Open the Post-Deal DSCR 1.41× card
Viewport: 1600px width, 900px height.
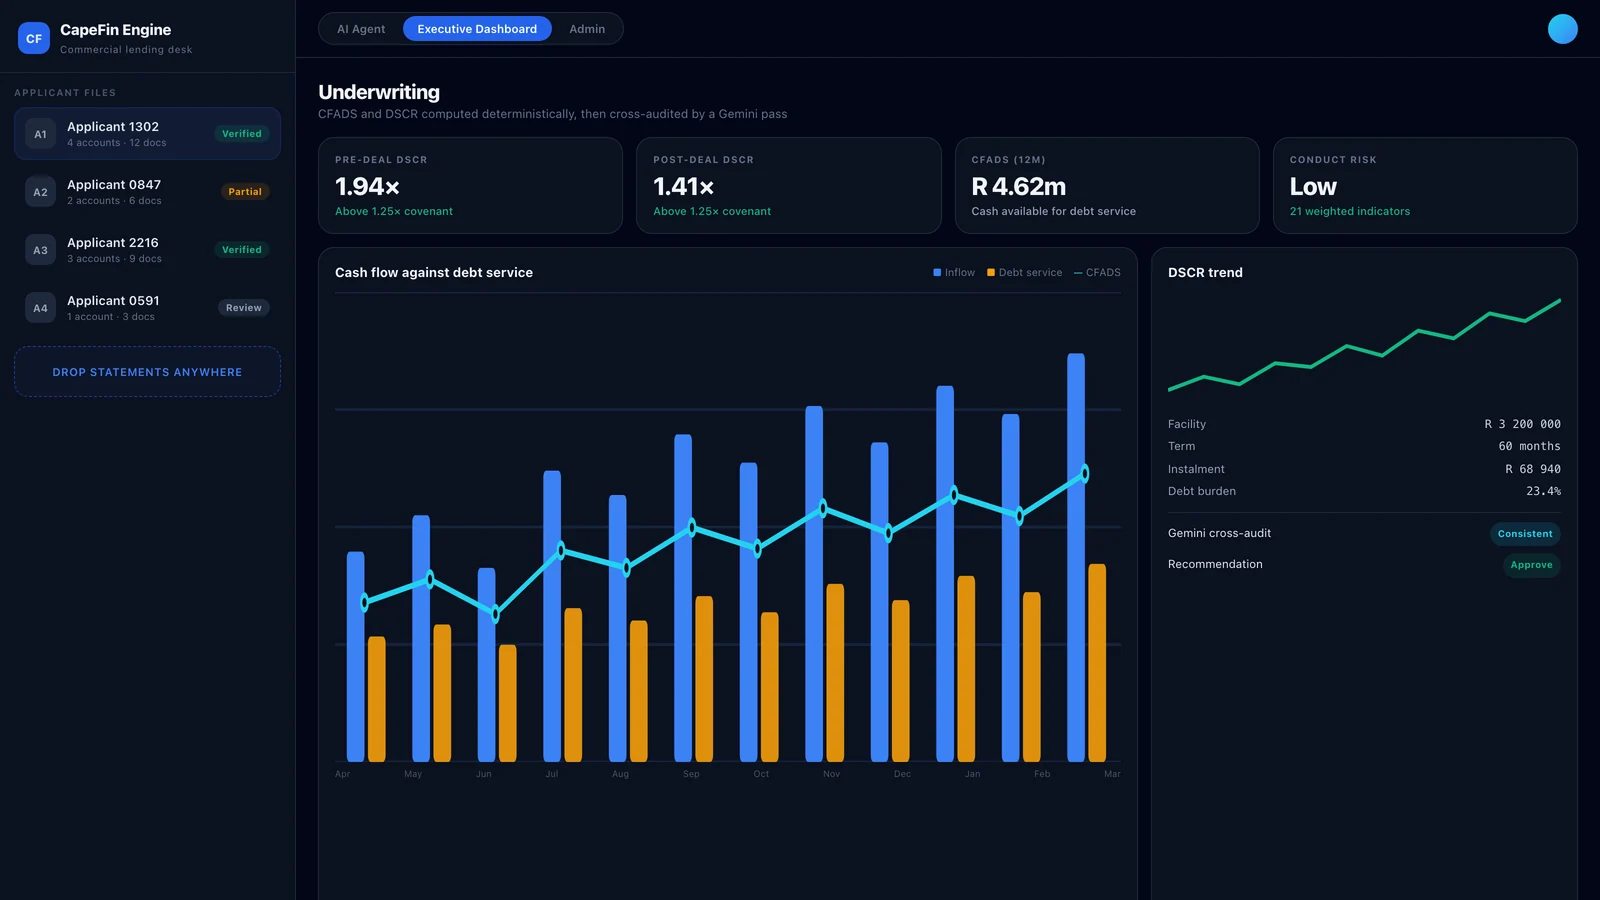pyautogui.click(x=789, y=186)
